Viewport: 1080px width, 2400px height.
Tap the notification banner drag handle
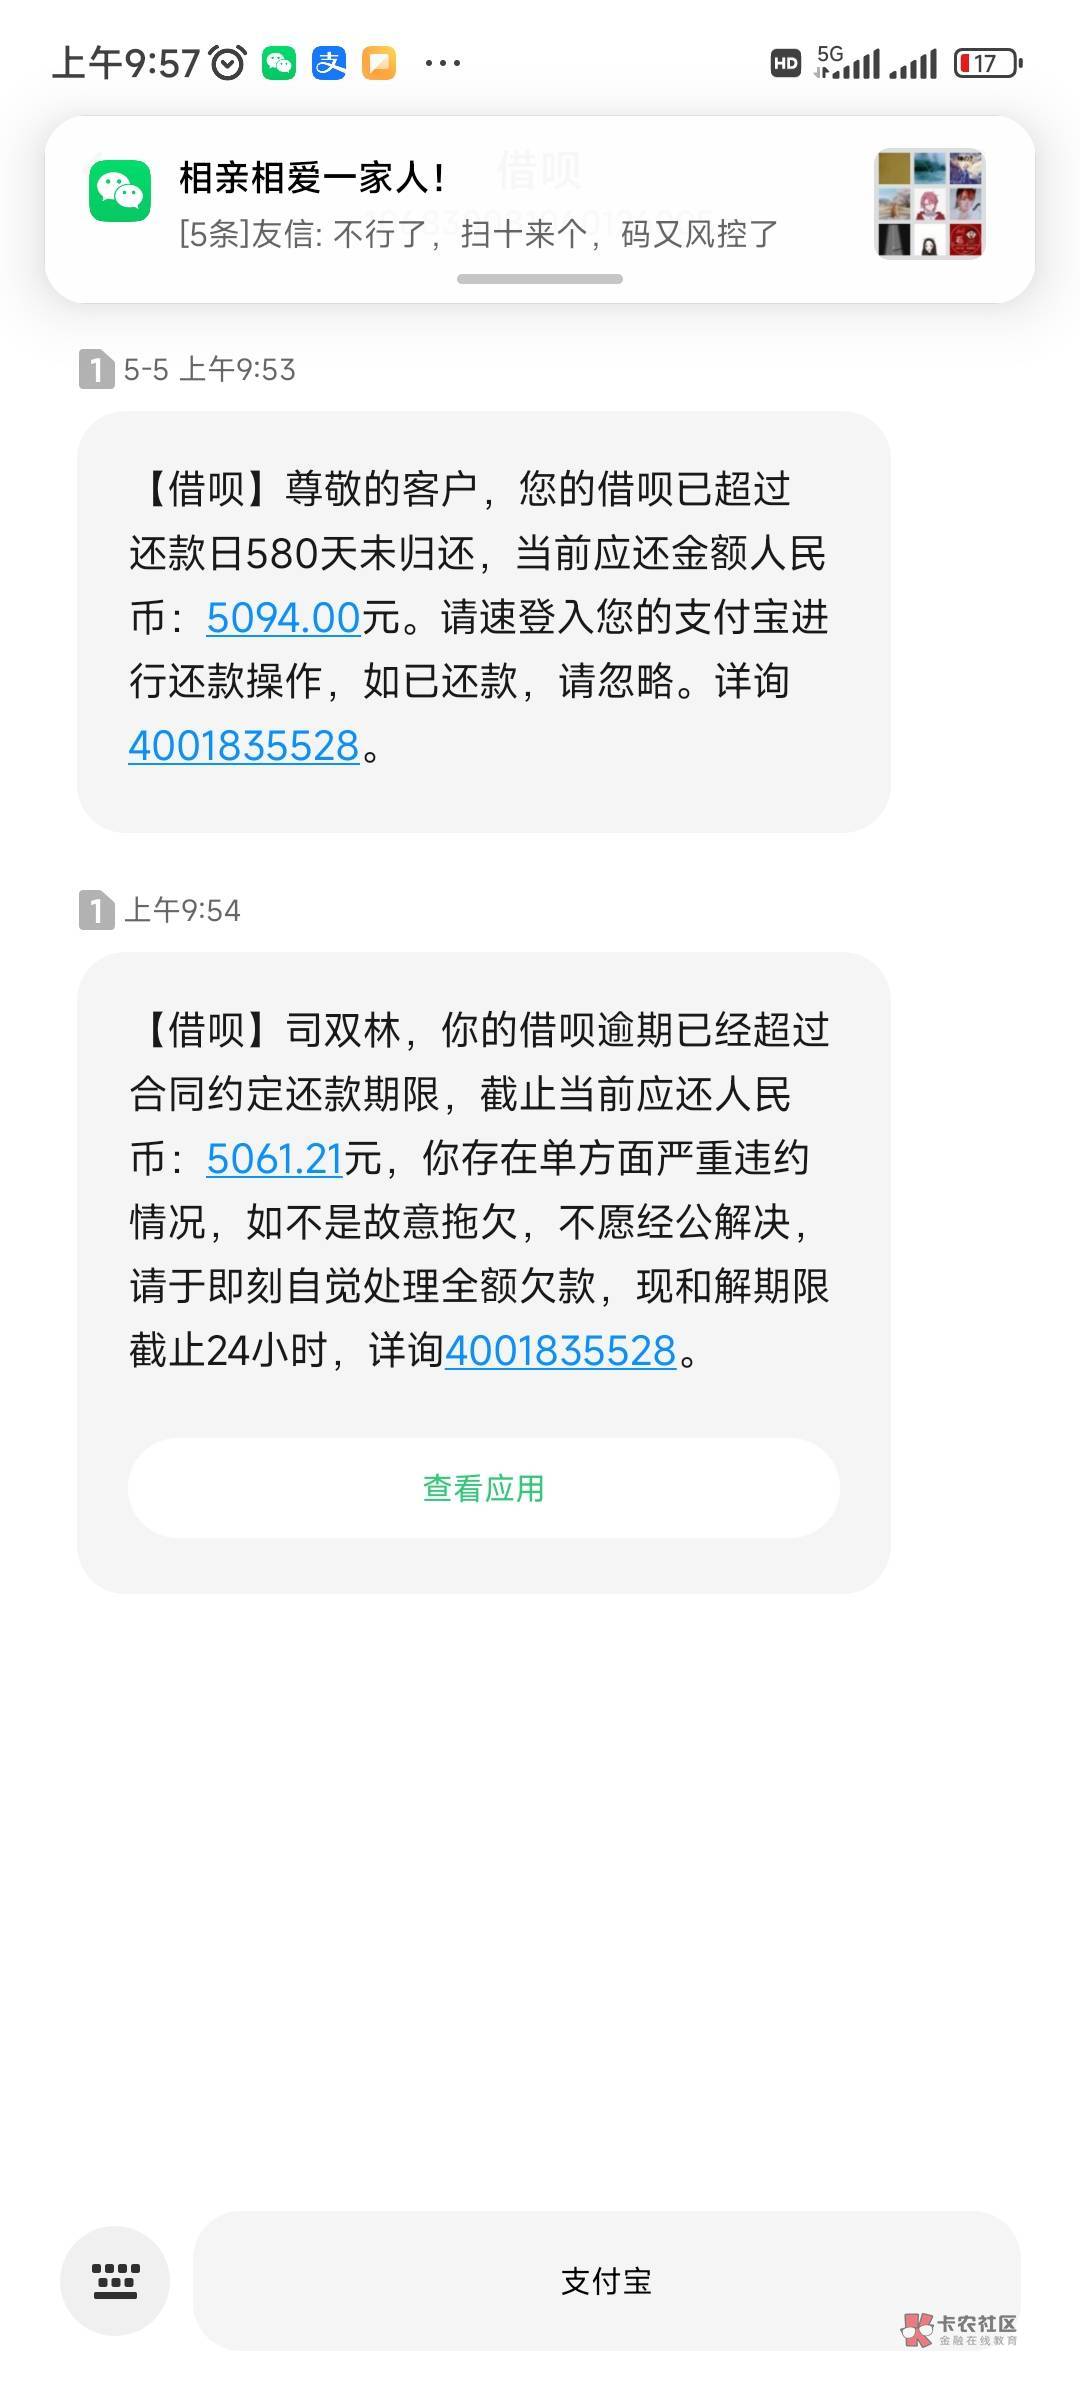(x=540, y=279)
